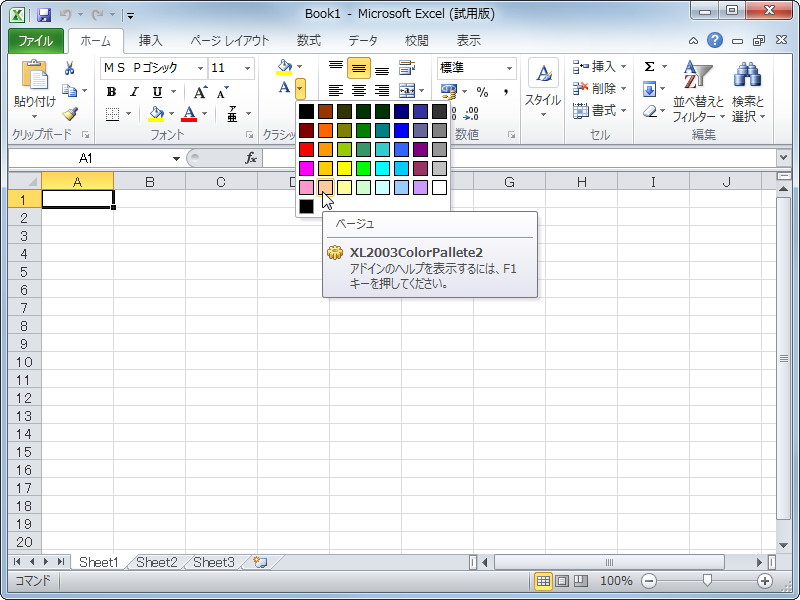Image resolution: width=800 pixels, height=600 pixels.
Task: Click the wrap text icon
Action: tap(407, 68)
